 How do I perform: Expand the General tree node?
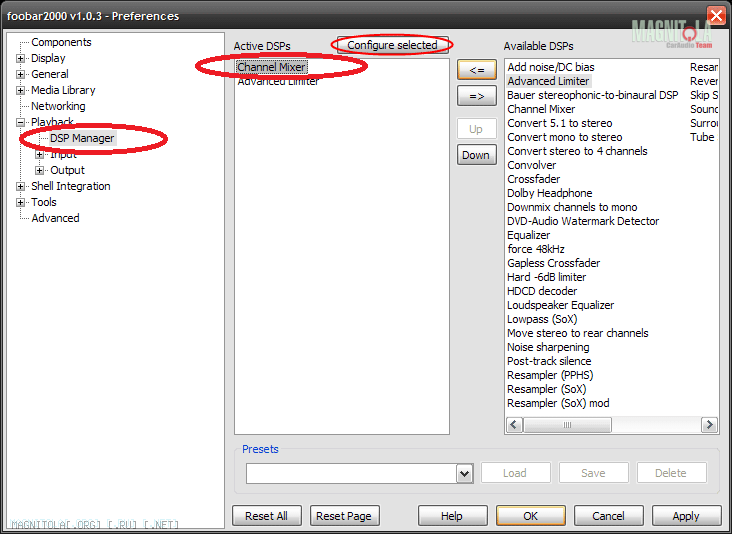click(x=21, y=75)
